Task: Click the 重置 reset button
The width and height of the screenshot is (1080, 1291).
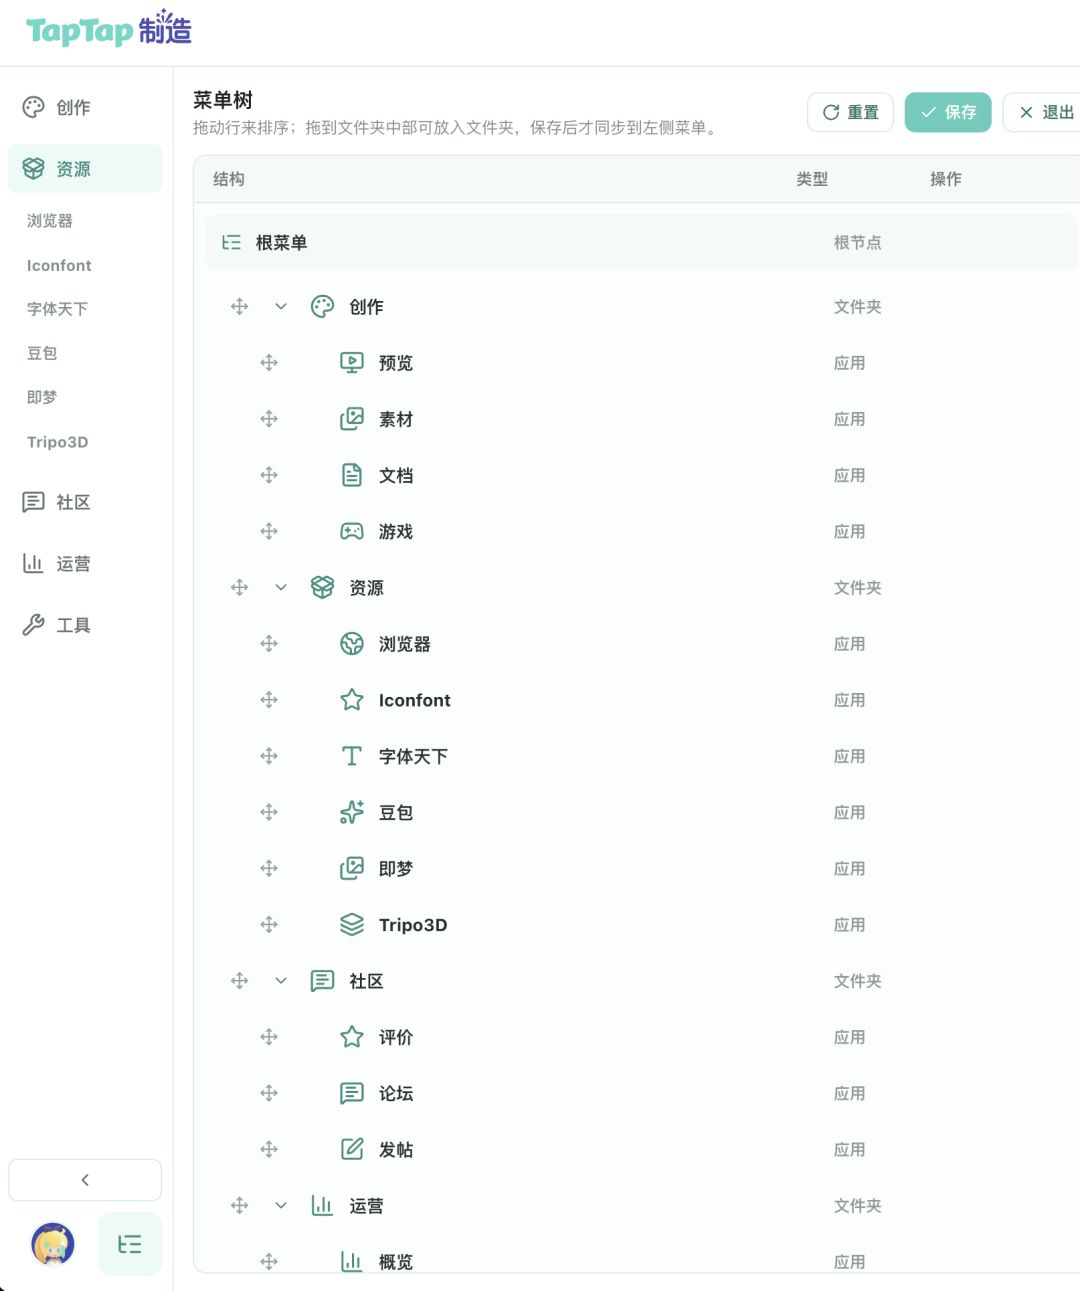Action: pos(850,112)
